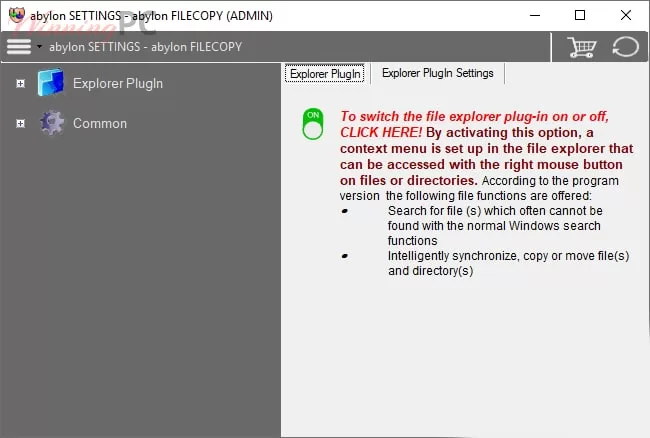Click the red 'CLICK HERE!' text
The width and height of the screenshot is (650, 438).
[x=381, y=133]
